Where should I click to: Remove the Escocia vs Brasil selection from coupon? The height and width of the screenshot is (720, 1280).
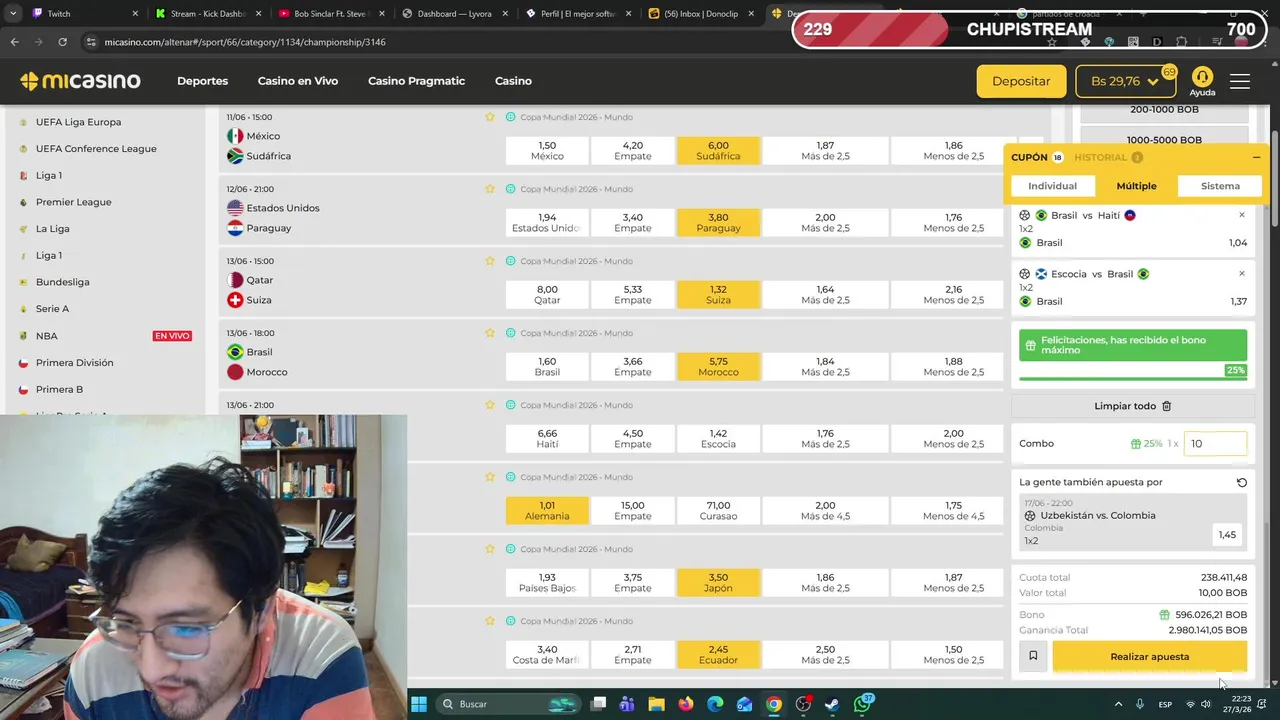pos(1242,274)
